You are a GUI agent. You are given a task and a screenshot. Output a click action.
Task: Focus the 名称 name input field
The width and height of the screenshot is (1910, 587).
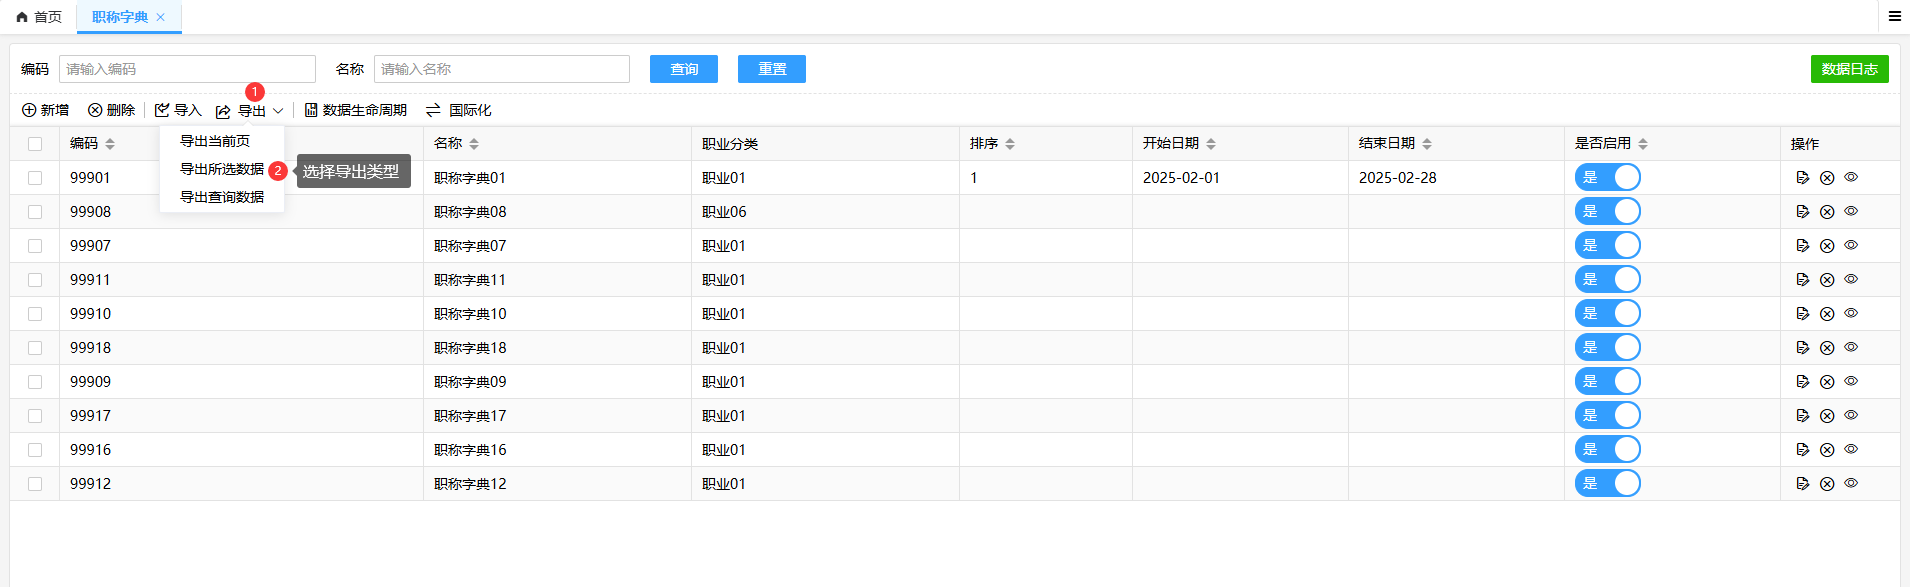tap(501, 69)
